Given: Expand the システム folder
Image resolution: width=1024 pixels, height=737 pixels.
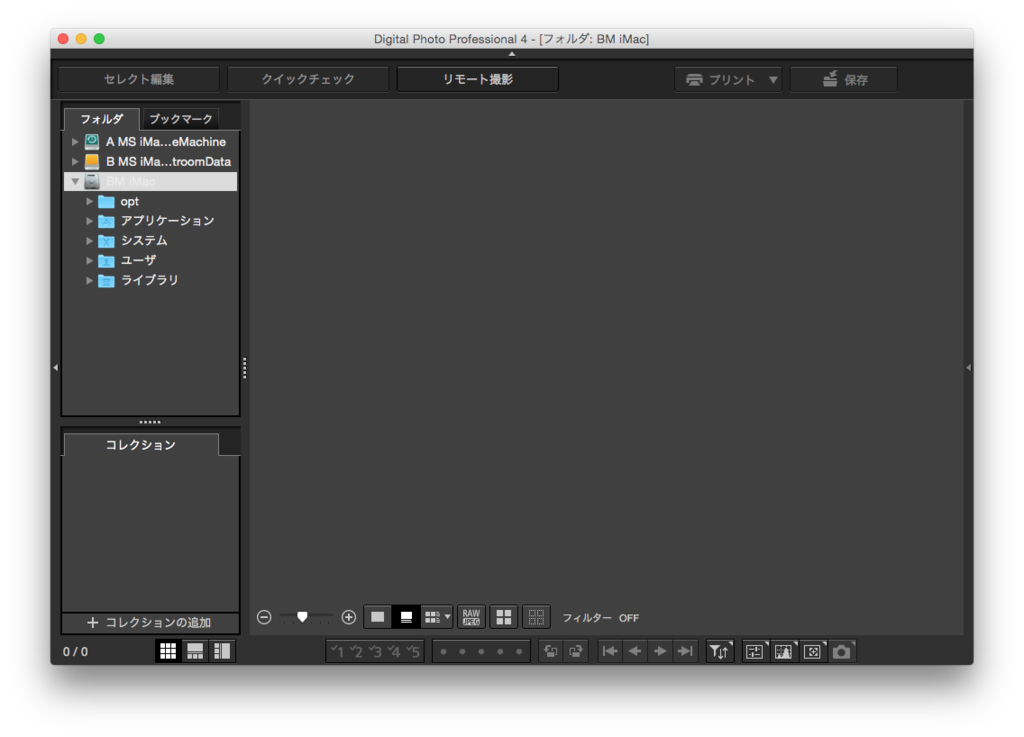Looking at the screenshot, I should coord(89,241).
